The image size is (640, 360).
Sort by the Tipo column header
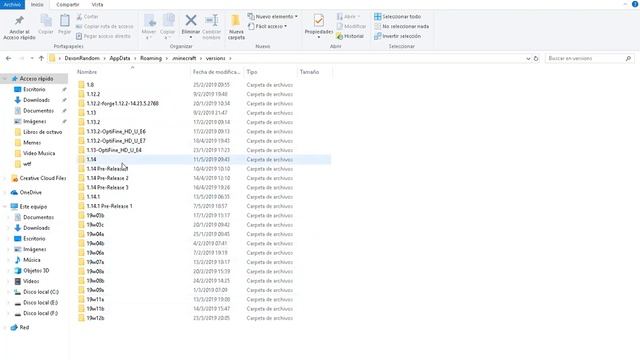point(252,72)
